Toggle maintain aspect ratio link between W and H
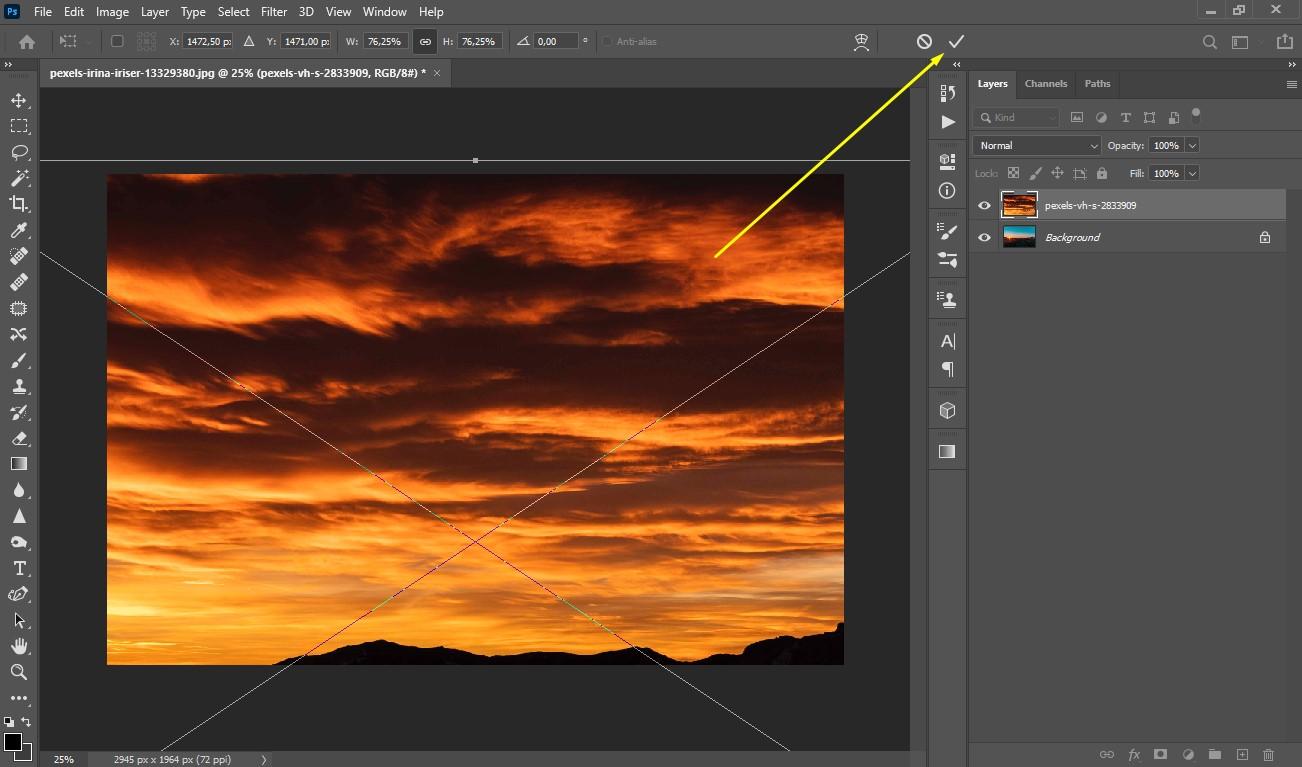 click(x=425, y=41)
